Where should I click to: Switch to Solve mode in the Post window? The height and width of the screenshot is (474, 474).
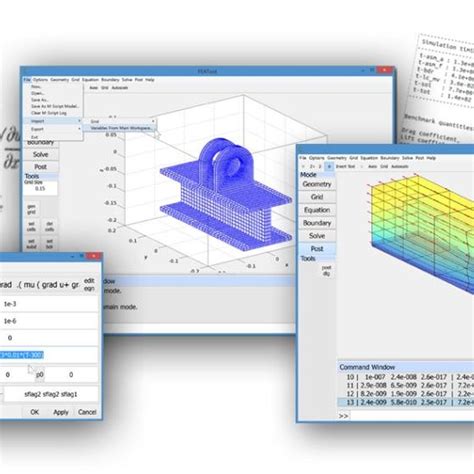tap(317, 236)
